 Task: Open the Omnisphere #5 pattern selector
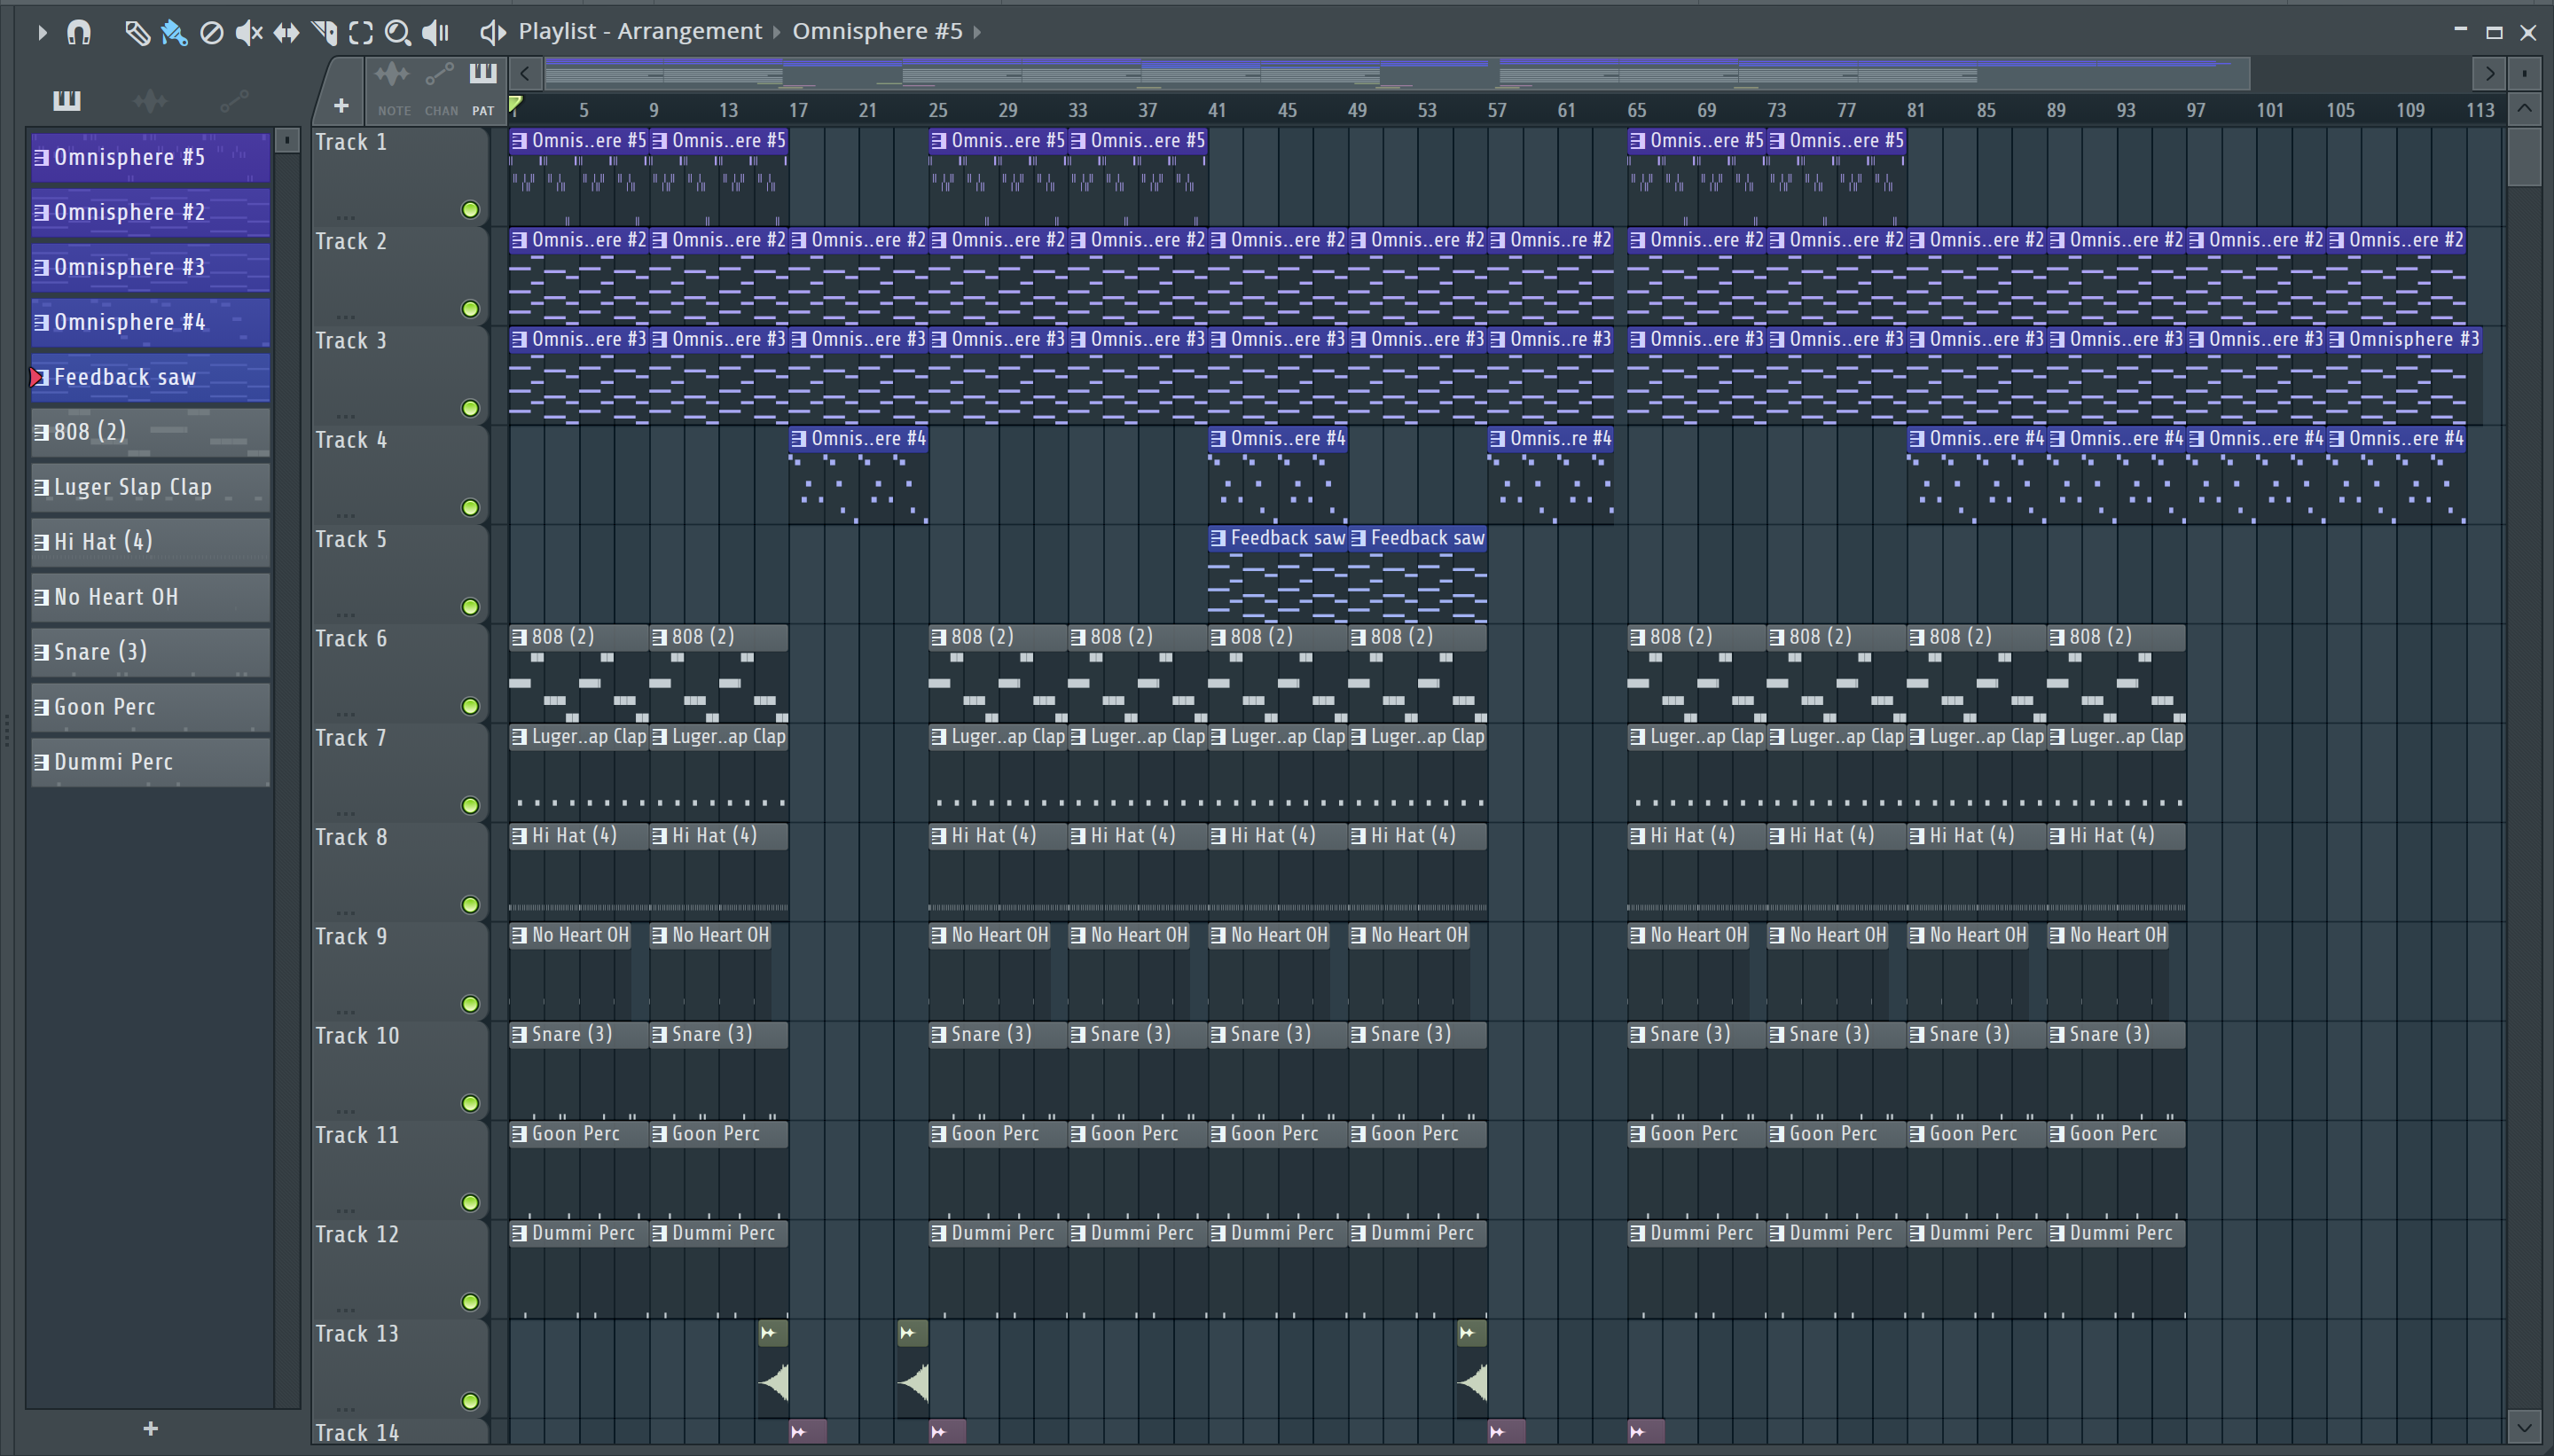coord(877,31)
